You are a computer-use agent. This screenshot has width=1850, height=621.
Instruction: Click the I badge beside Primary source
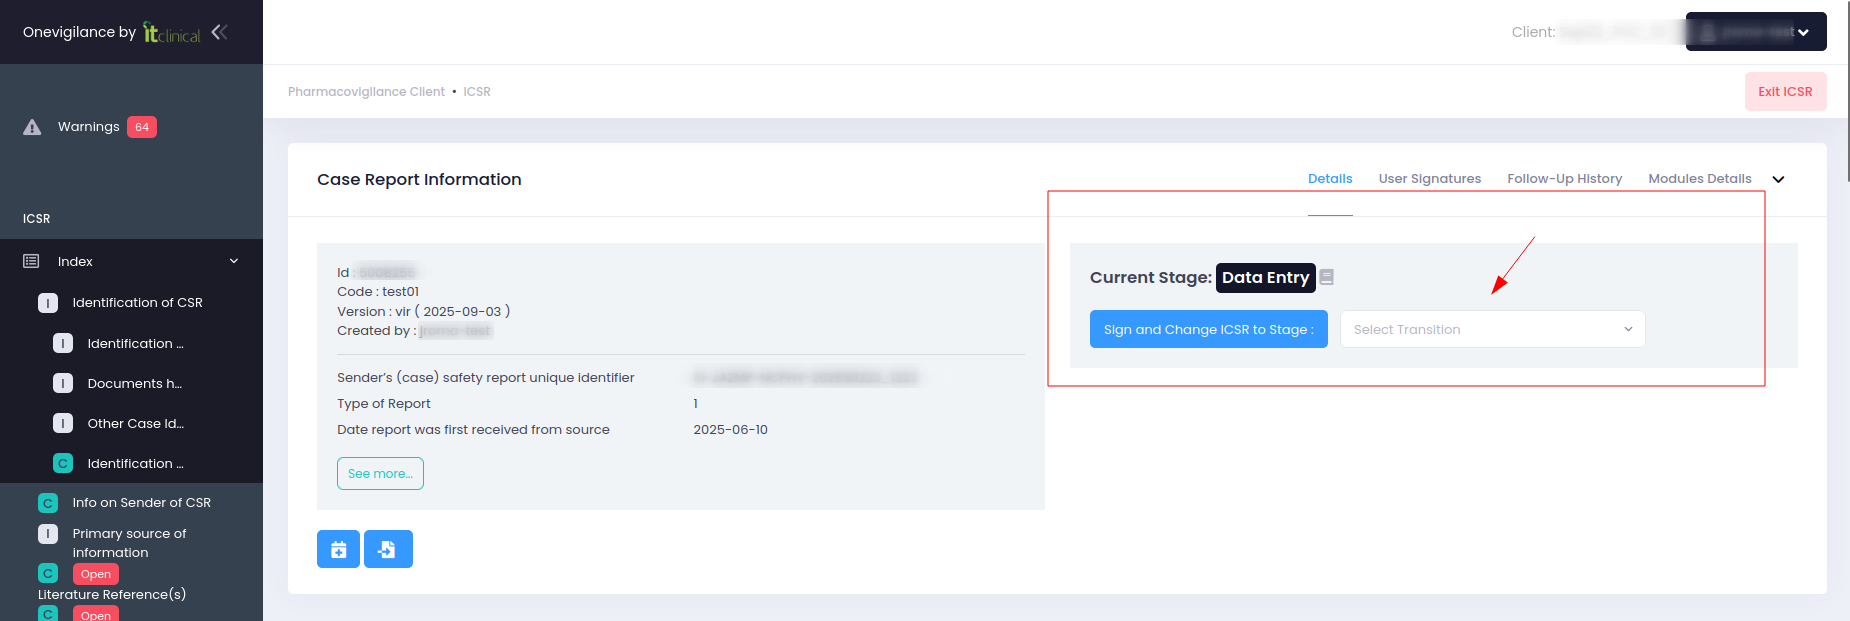pos(48,534)
